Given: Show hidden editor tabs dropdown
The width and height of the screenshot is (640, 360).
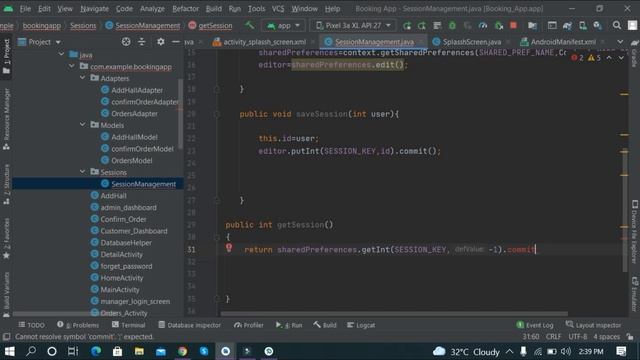Looking at the screenshot, I should (620, 42).
